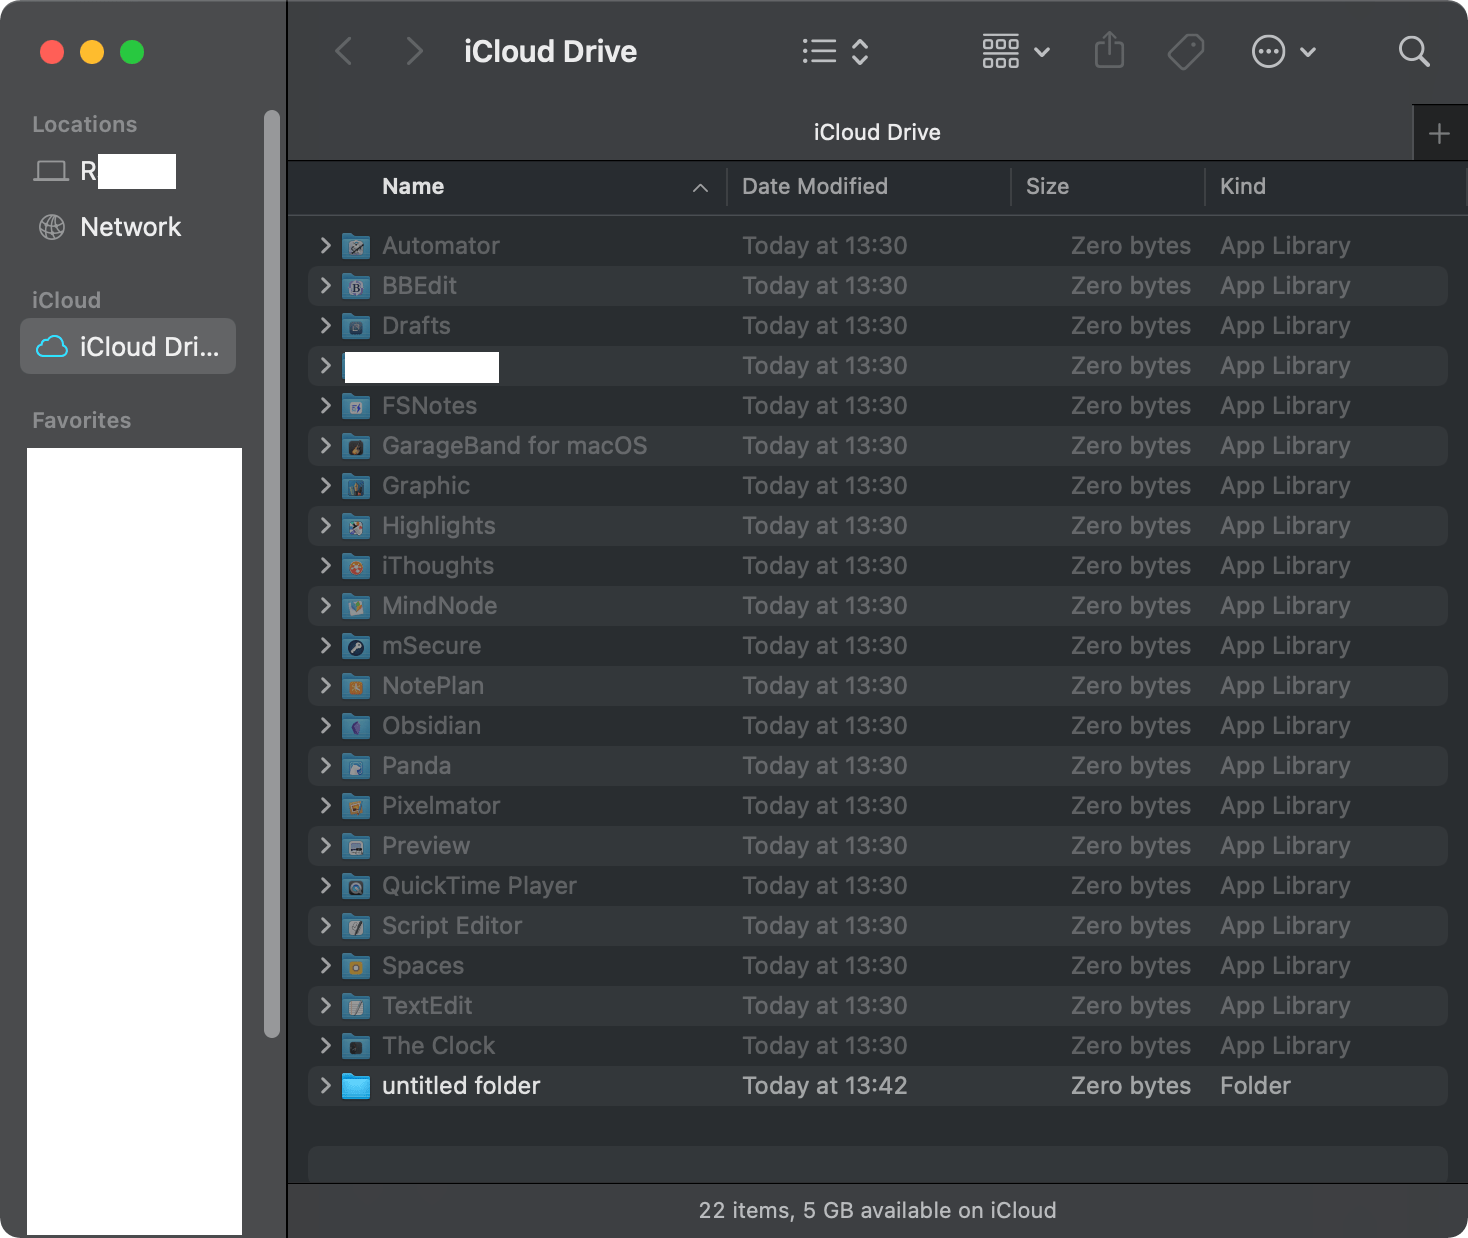
Task: Open the Search magnifier
Action: tap(1414, 51)
